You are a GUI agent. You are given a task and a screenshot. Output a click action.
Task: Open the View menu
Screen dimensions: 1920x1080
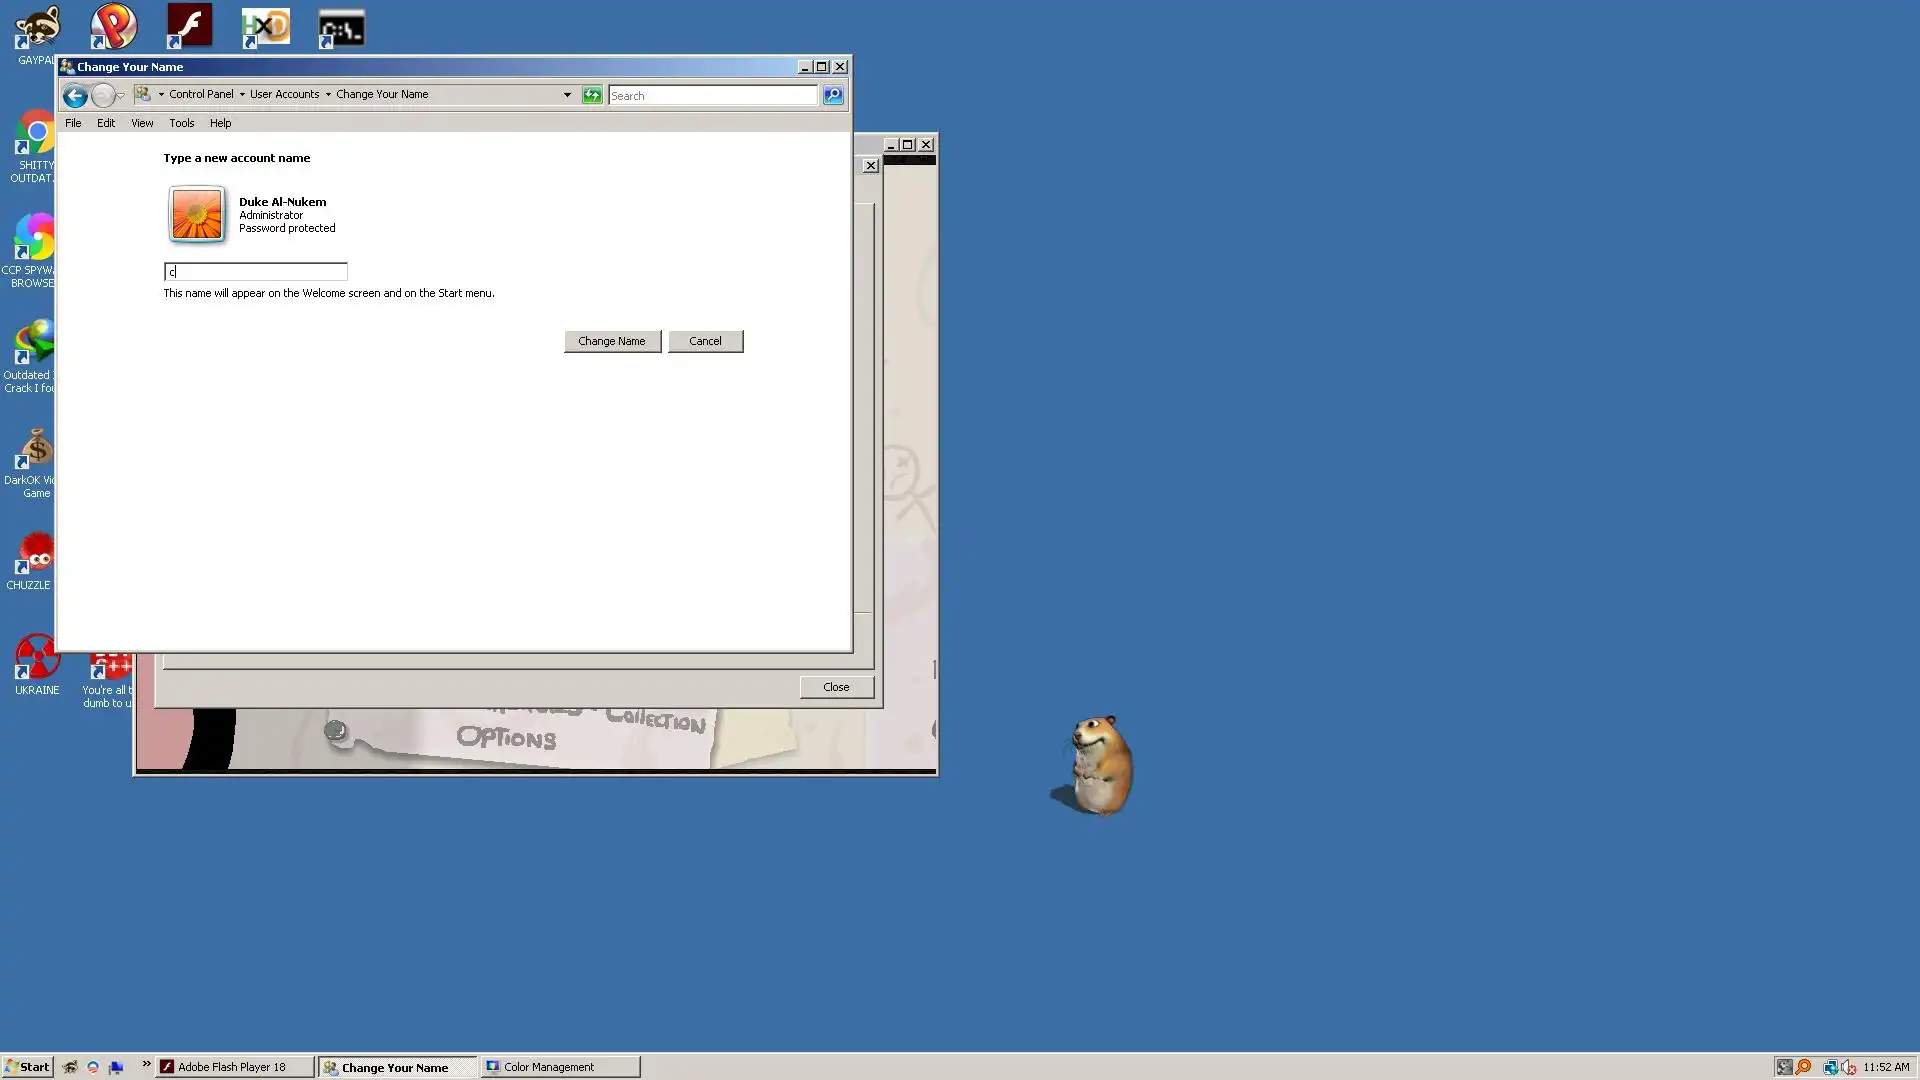142,123
